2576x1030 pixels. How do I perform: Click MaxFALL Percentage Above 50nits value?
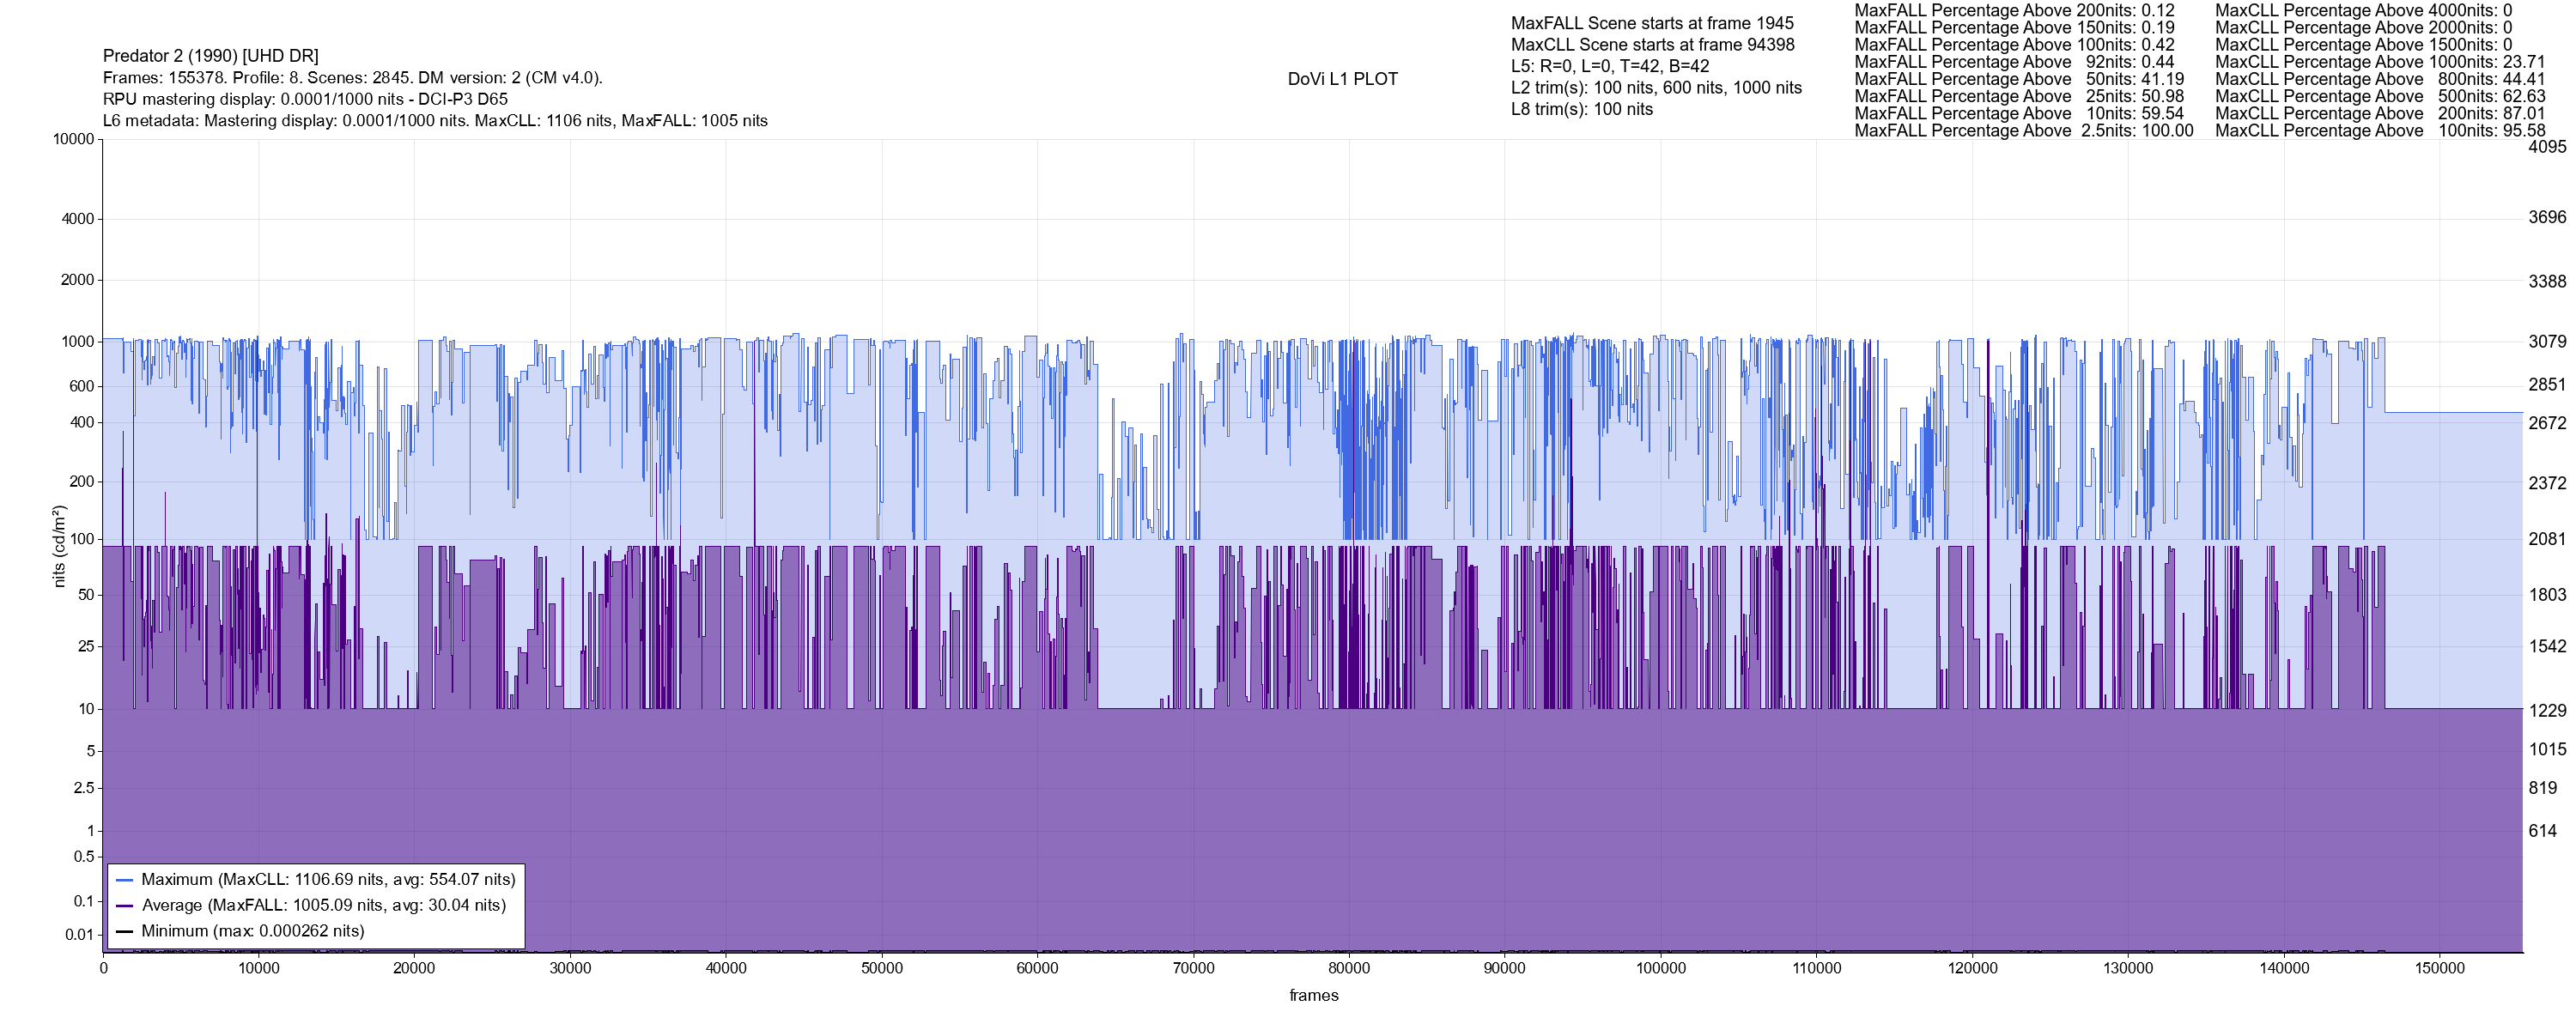tap(2161, 79)
